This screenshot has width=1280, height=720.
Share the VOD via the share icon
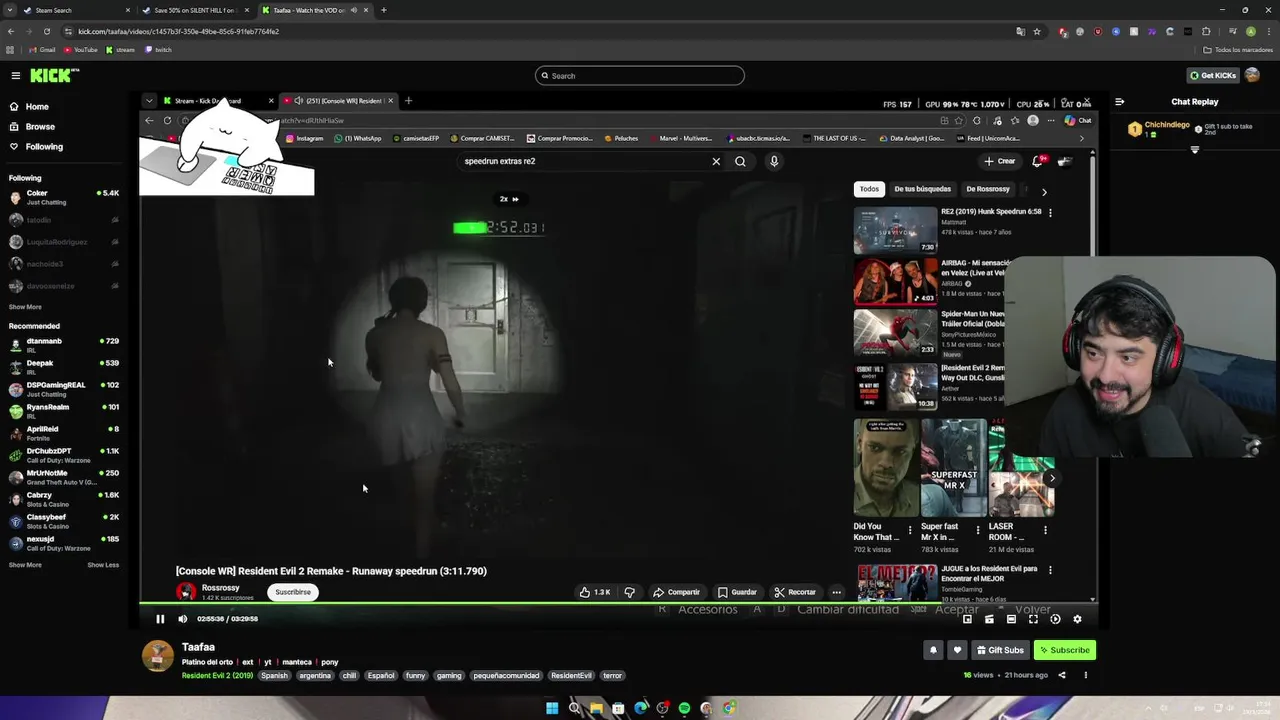point(1062,675)
